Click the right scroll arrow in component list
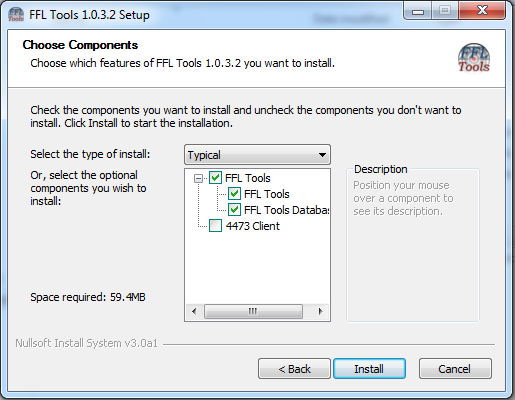 [320, 312]
